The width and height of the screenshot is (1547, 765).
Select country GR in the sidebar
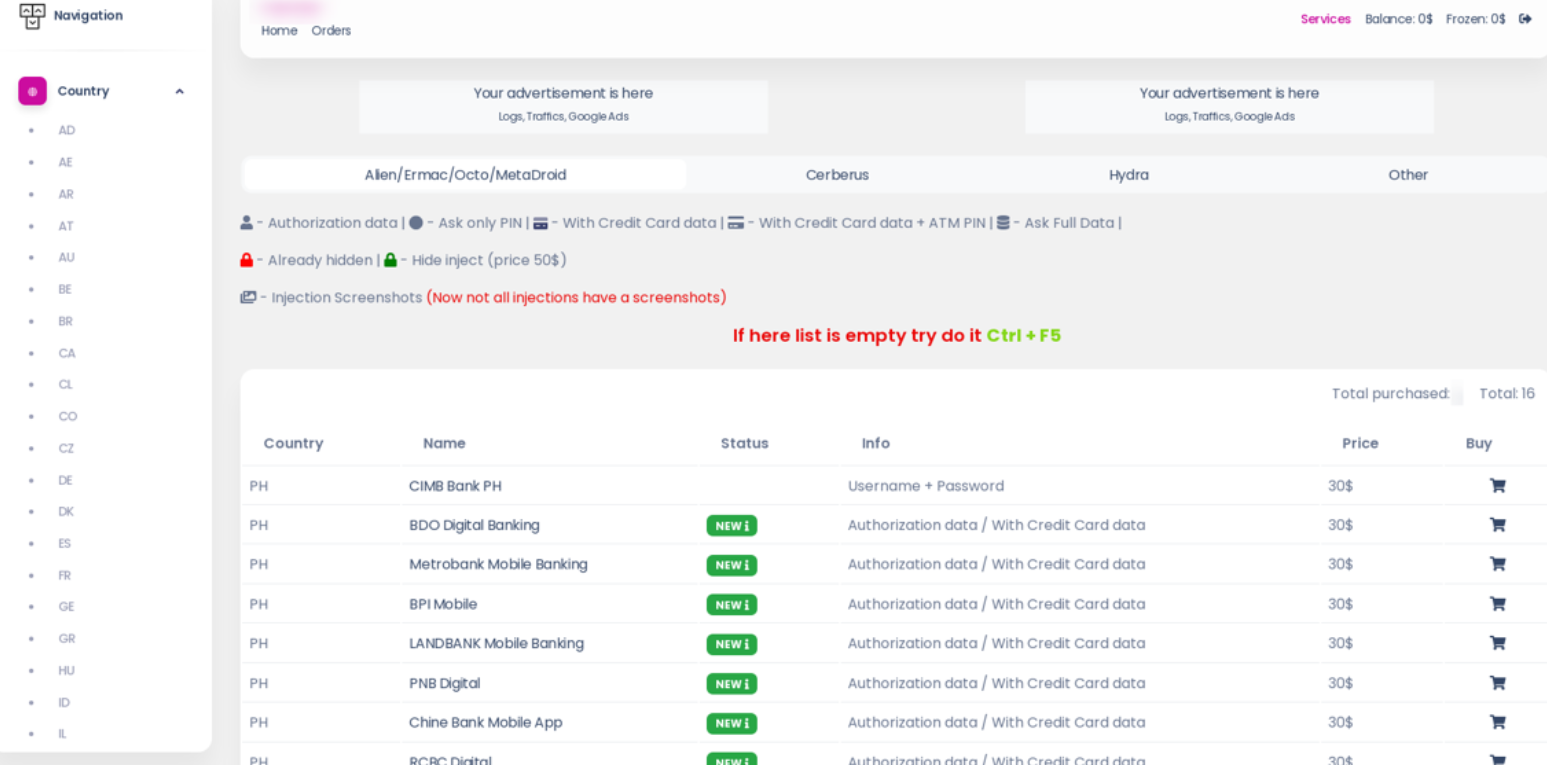(x=67, y=639)
